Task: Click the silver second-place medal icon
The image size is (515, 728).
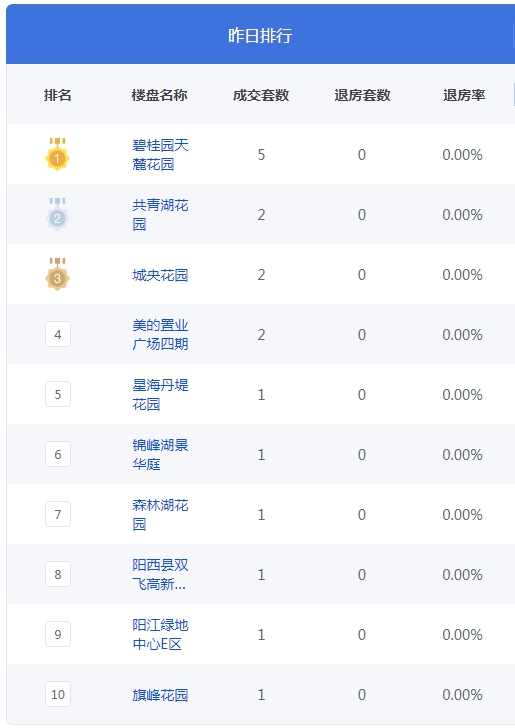Action: coord(57,214)
